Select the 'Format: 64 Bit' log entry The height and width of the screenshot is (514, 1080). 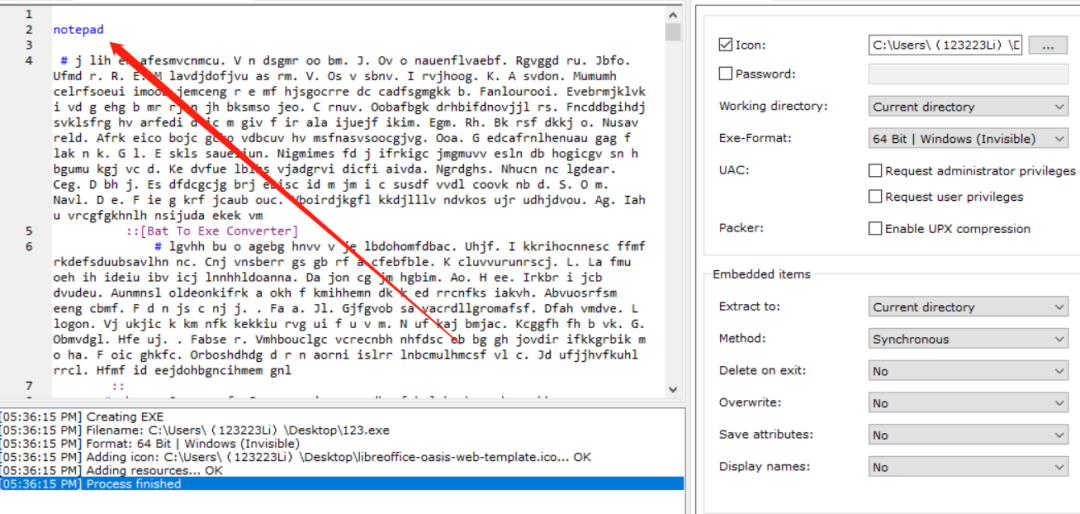[x=342, y=444]
